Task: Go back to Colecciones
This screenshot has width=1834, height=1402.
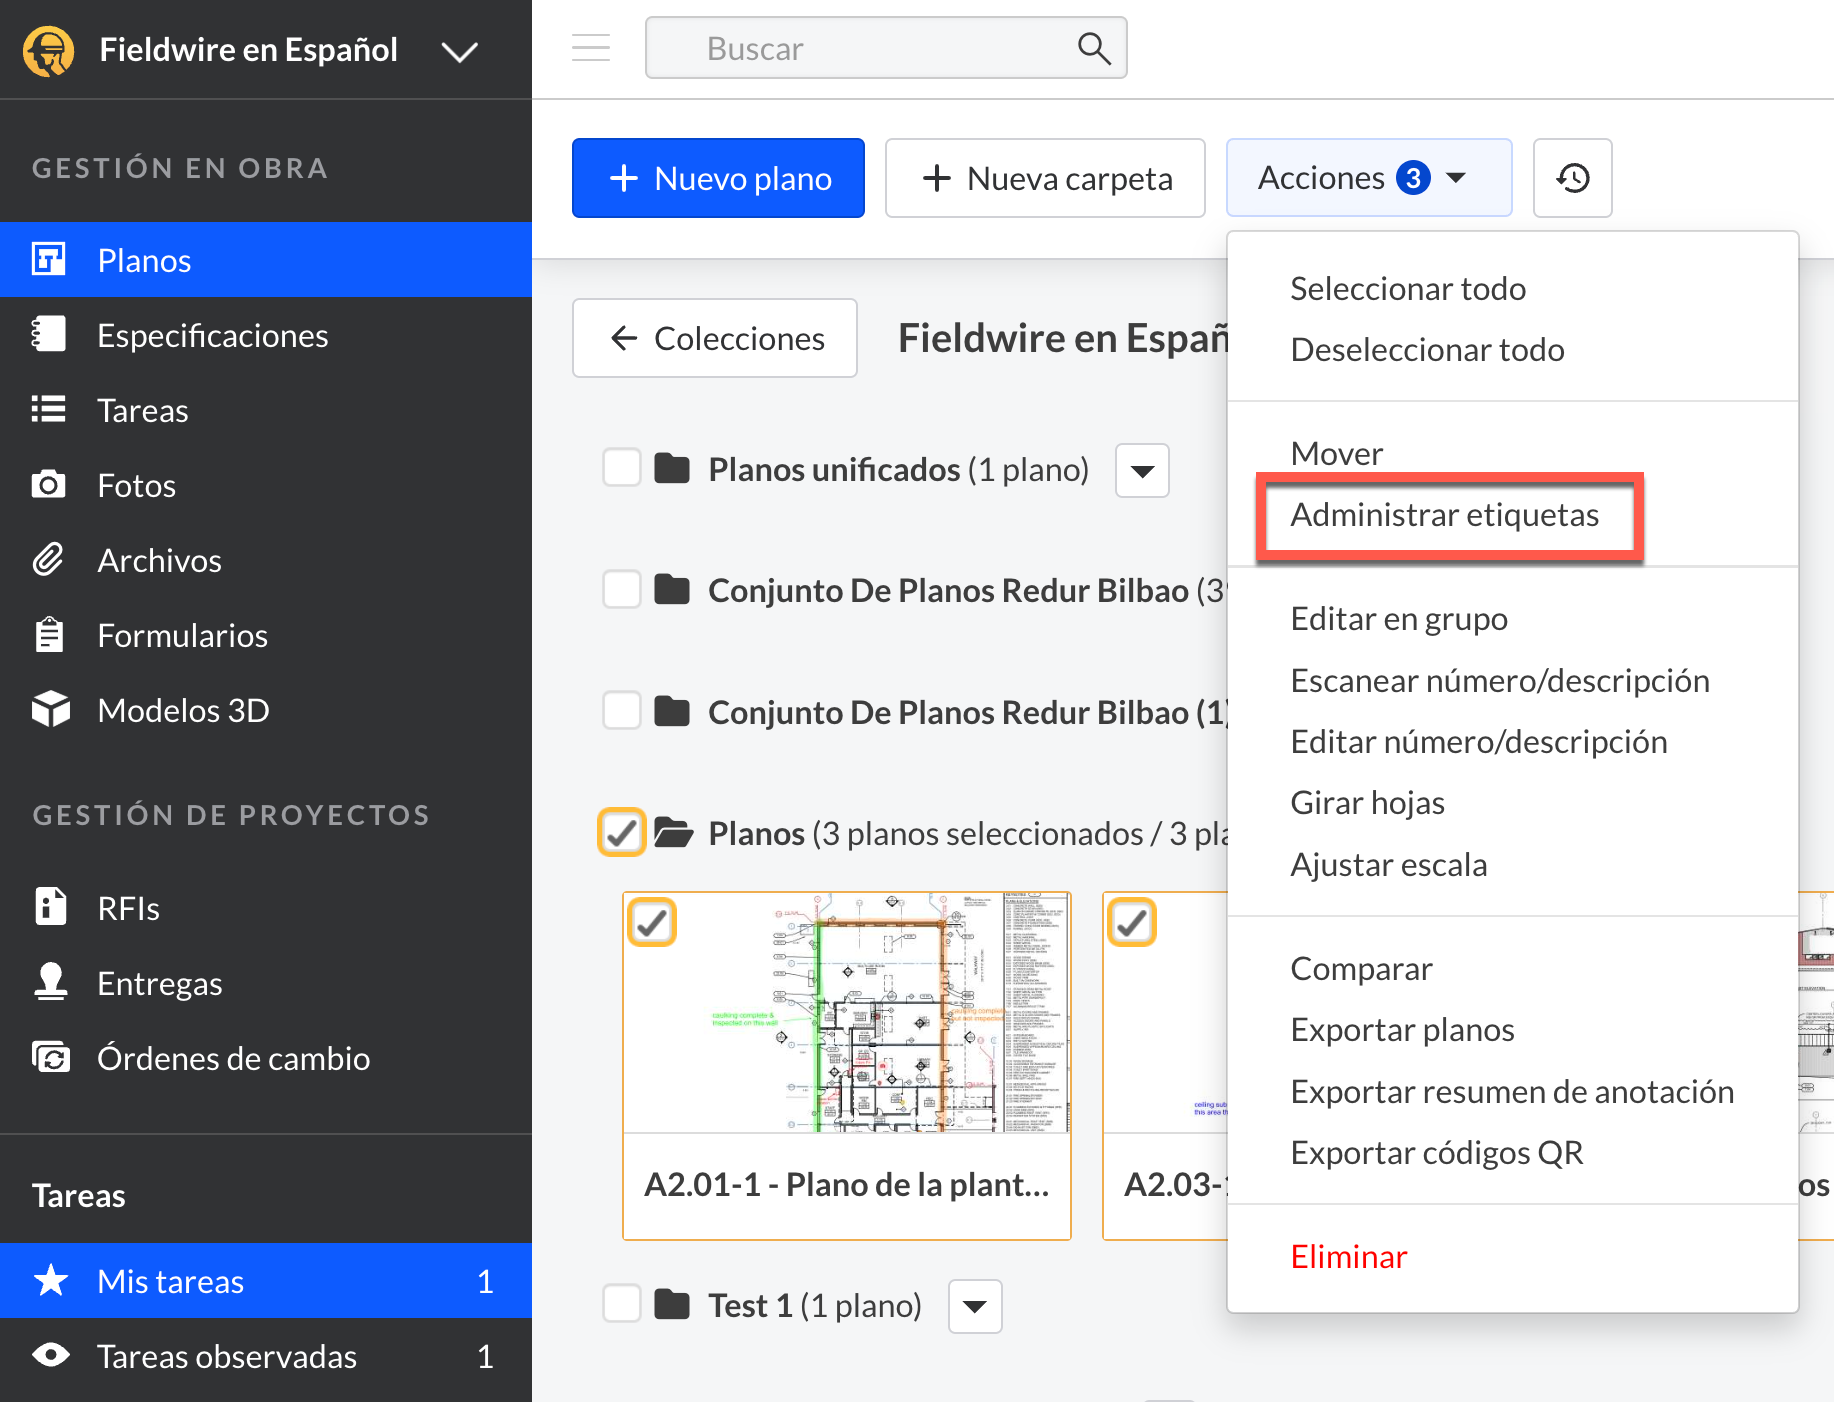Action: click(715, 338)
